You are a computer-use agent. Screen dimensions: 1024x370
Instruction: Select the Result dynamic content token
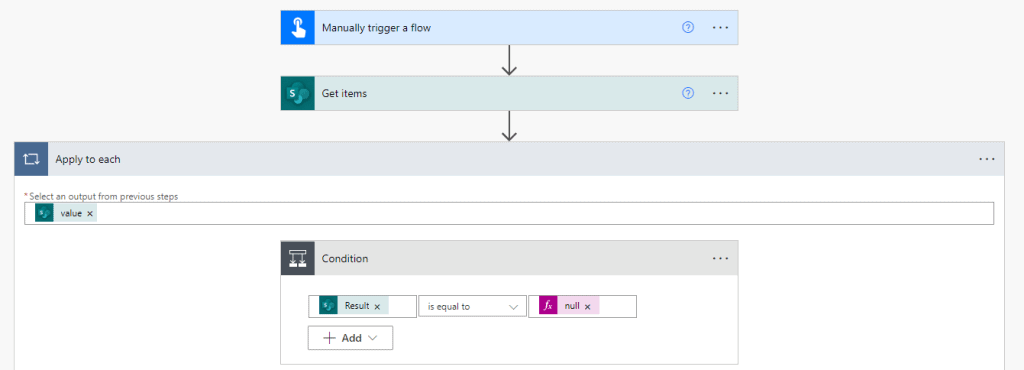coord(354,306)
